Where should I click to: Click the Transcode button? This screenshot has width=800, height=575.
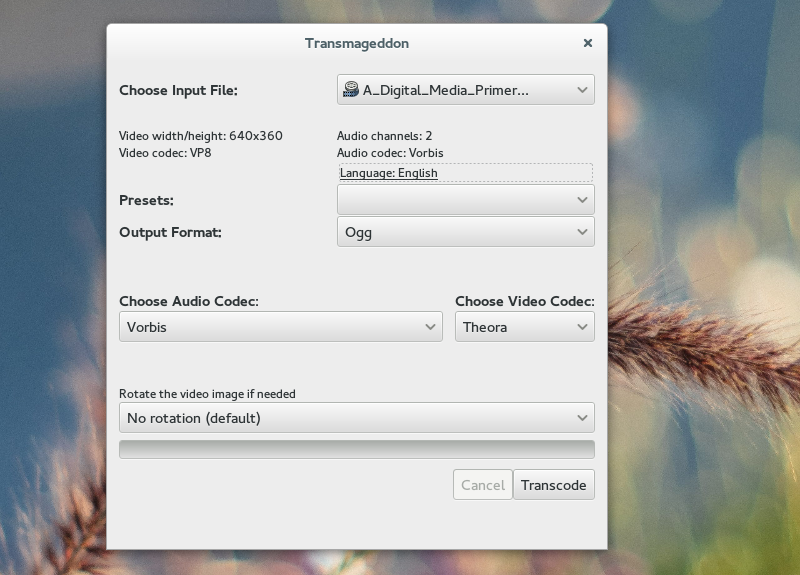(x=554, y=485)
